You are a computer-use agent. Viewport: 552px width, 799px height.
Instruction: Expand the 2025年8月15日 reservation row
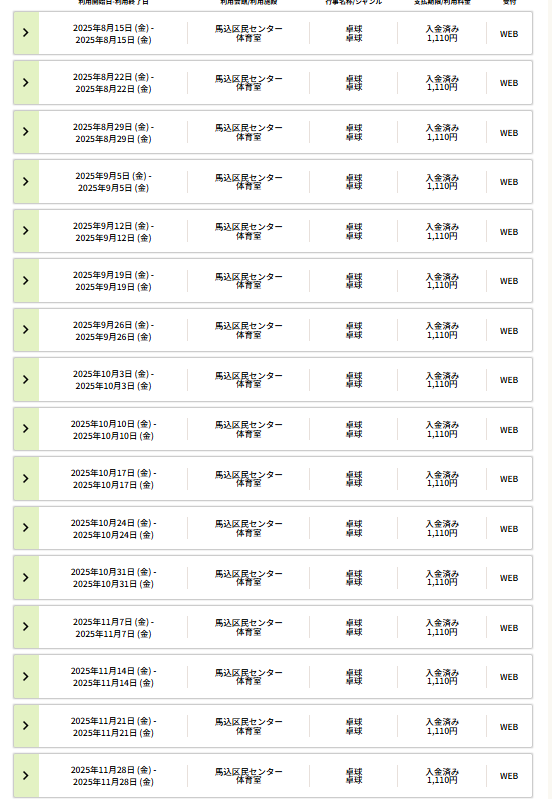pos(26,33)
